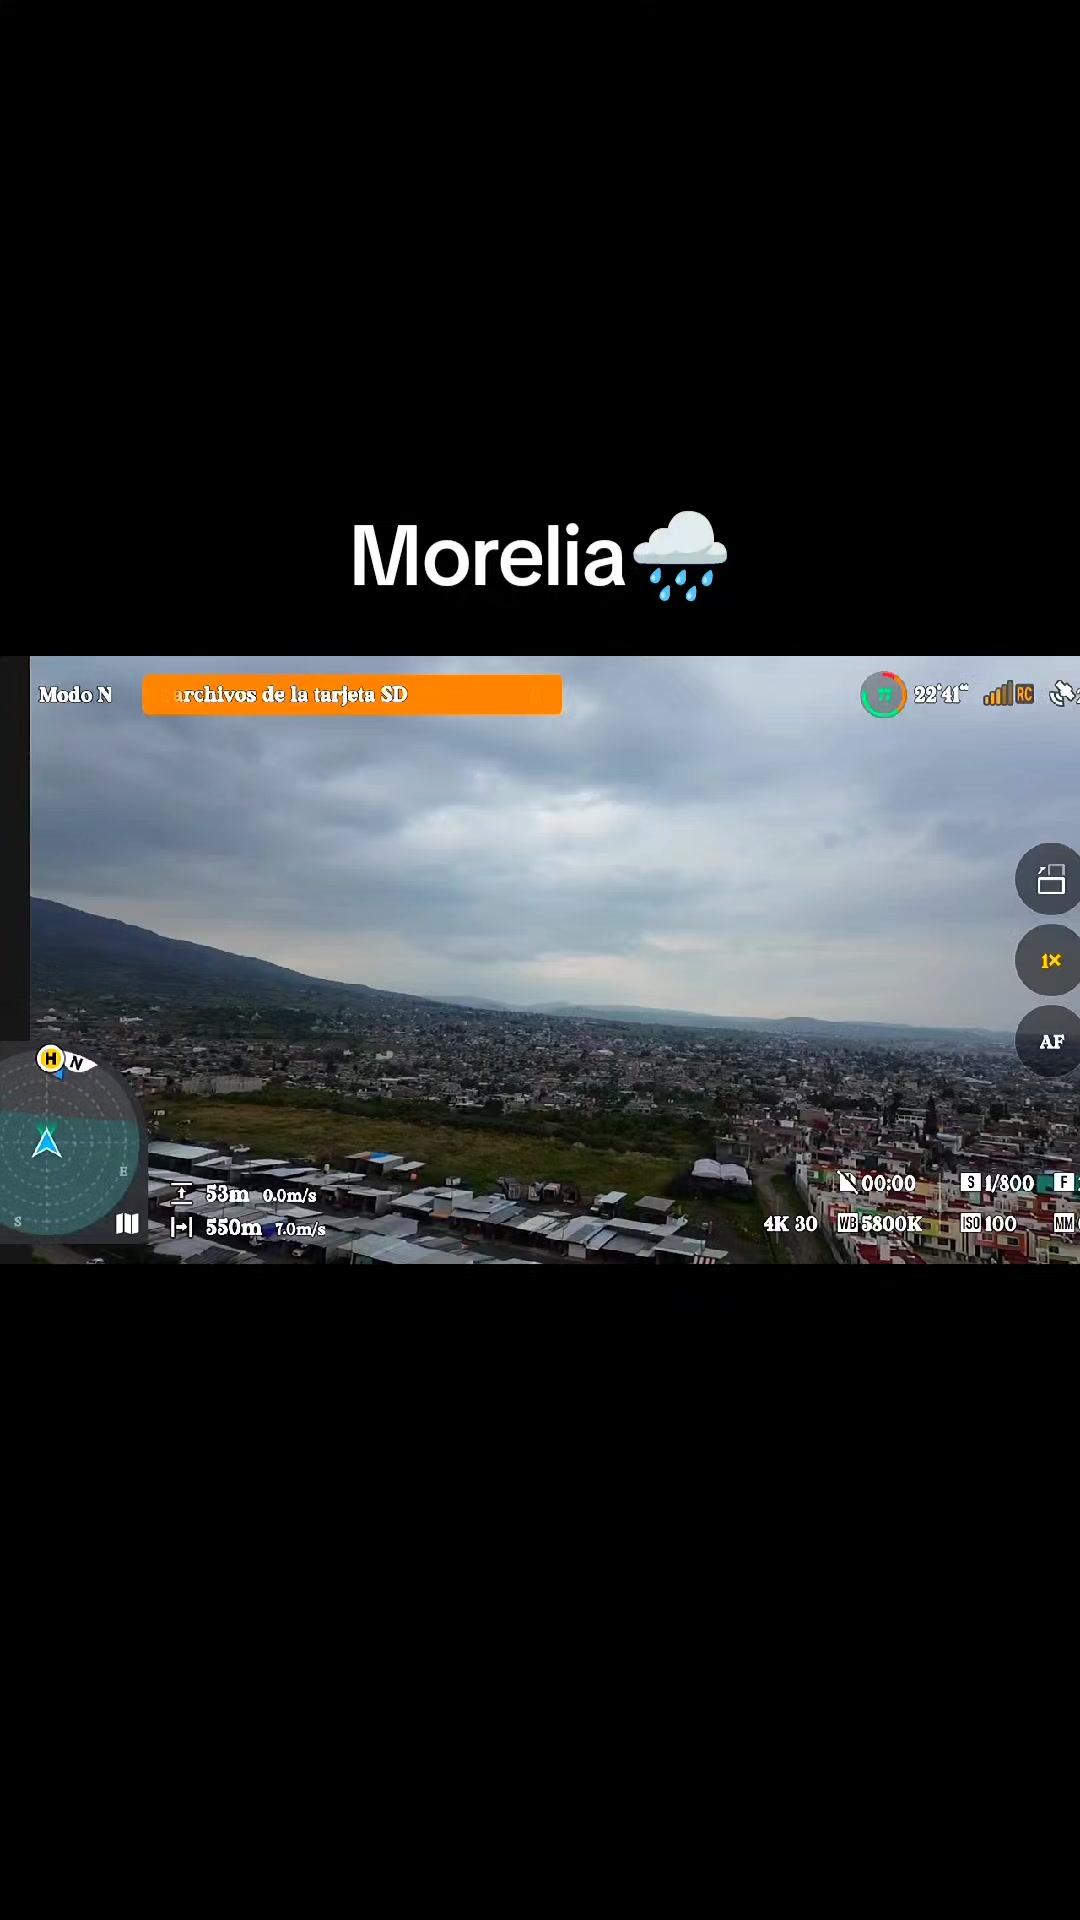Tap the landscape/portrait camera switch icon
This screenshot has height=1920, width=1080.
click(x=1050, y=880)
